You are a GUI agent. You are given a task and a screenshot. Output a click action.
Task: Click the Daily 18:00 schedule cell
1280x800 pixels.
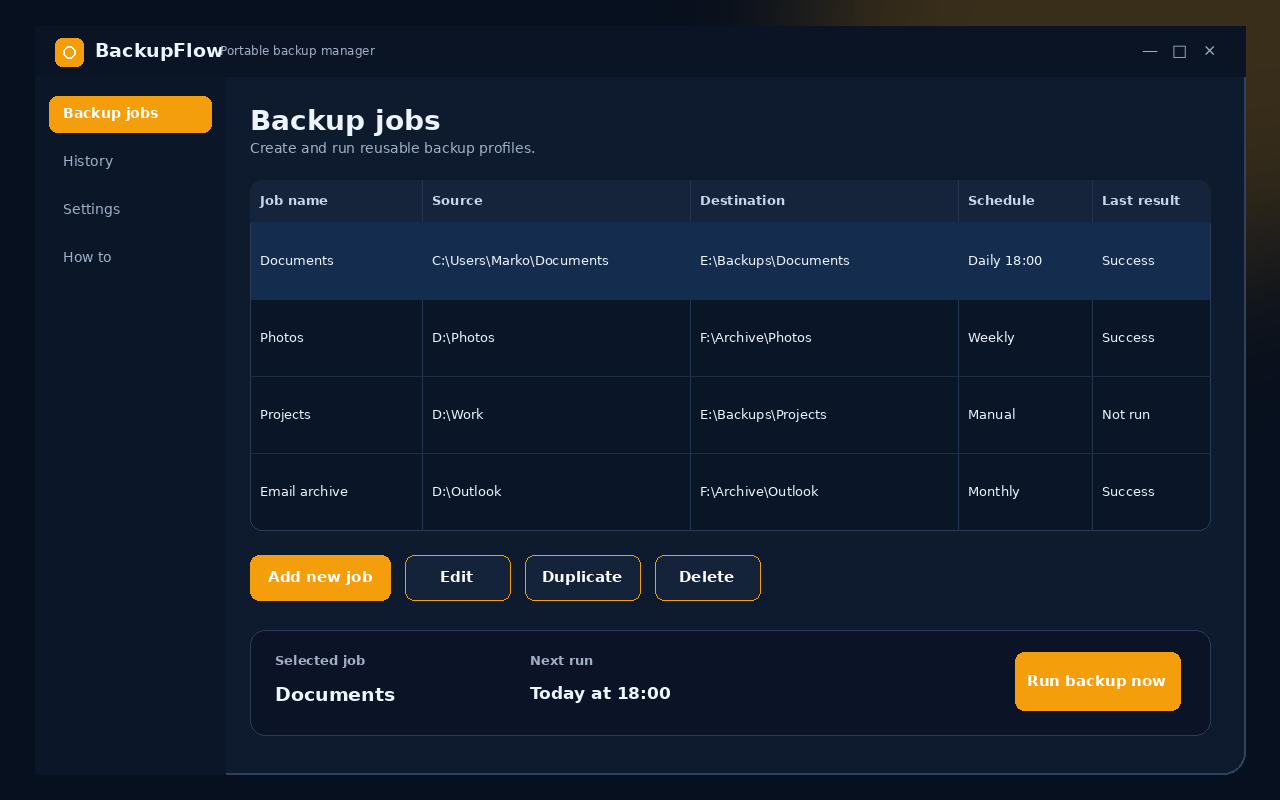(1025, 261)
